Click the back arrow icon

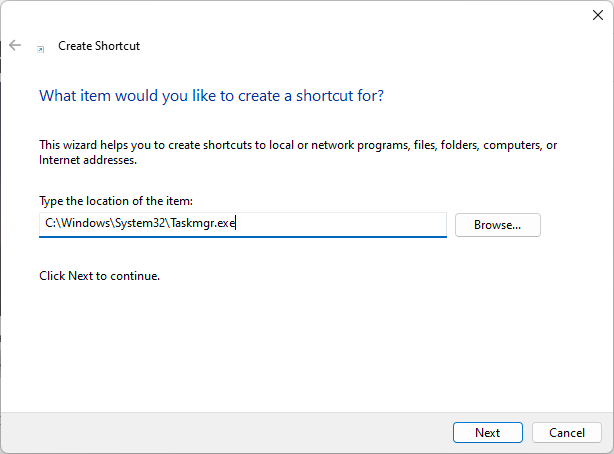[x=15, y=45]
